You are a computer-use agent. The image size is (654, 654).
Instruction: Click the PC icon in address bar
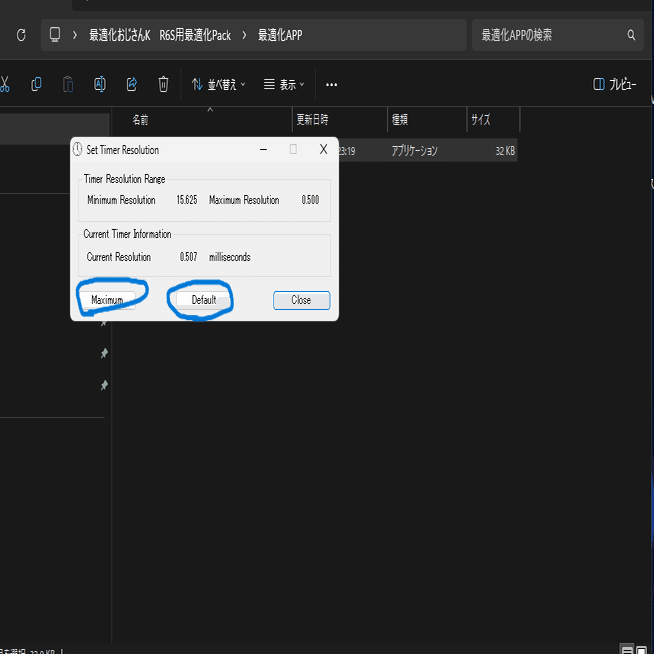55,35
